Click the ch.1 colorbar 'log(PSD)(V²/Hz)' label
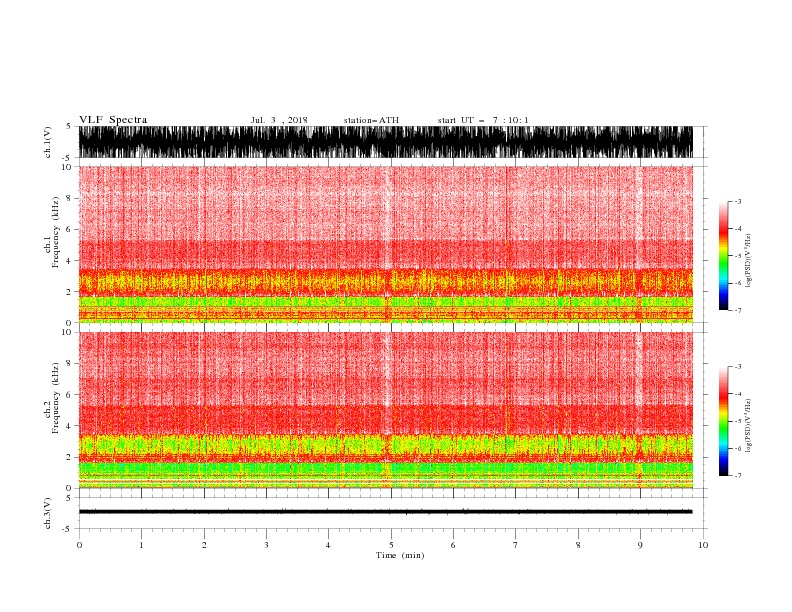The image size is (792, 612). (749, 261)
